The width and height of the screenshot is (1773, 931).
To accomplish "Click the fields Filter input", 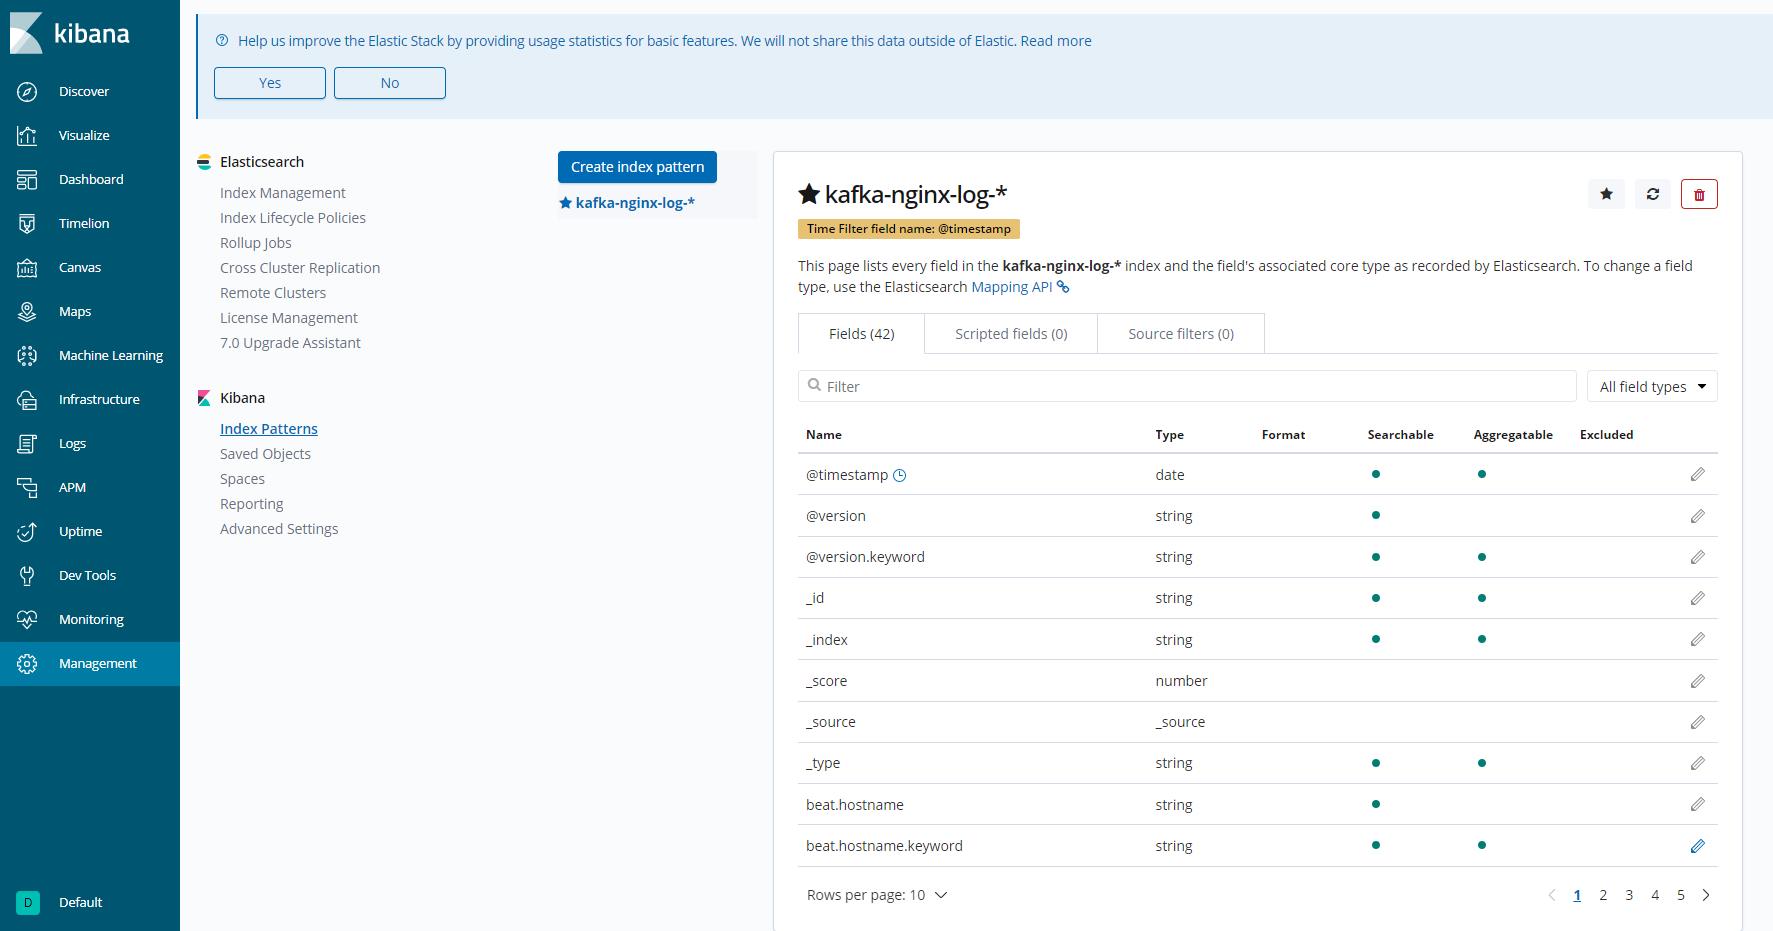I will [1187, 386].
